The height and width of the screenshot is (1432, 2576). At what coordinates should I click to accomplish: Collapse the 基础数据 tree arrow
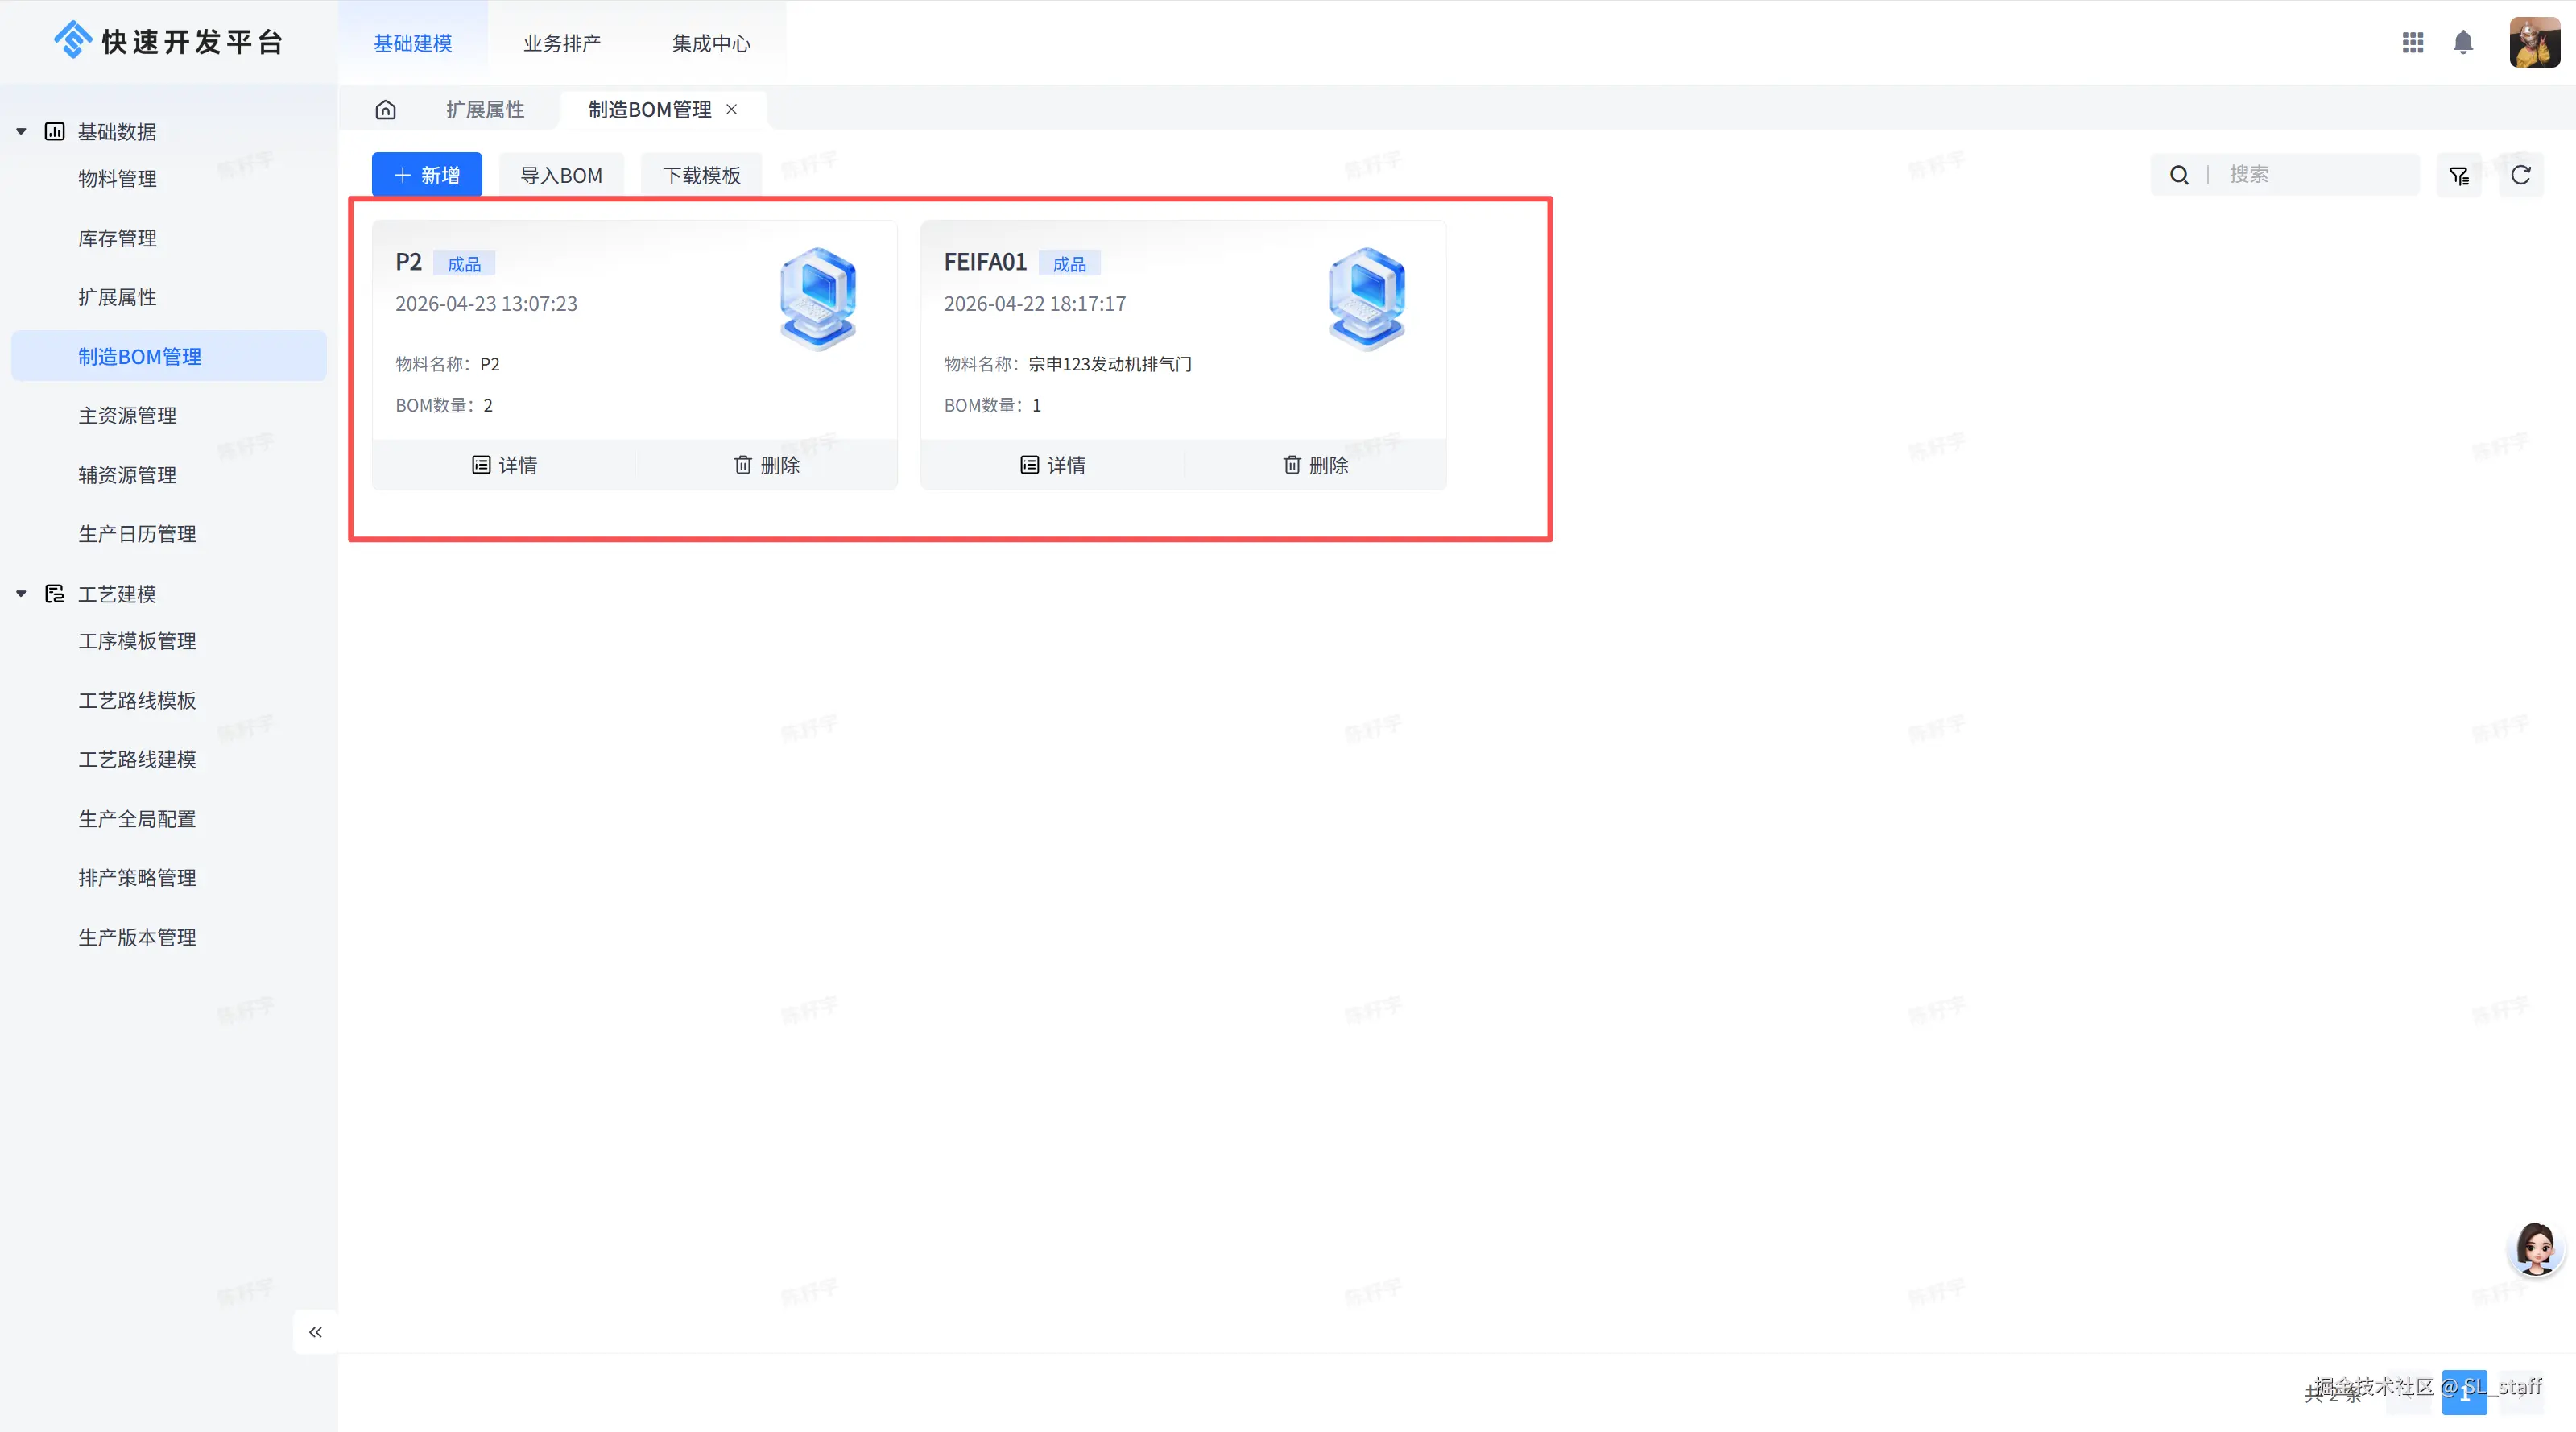coord(21,131)
